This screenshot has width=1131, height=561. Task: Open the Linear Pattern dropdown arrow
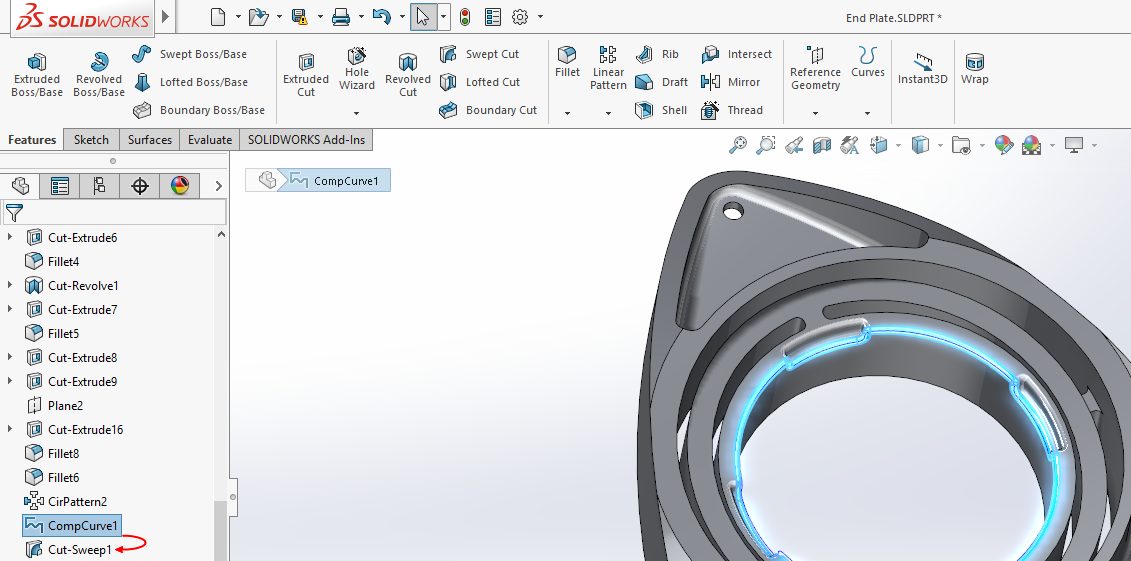pos(608,113)
